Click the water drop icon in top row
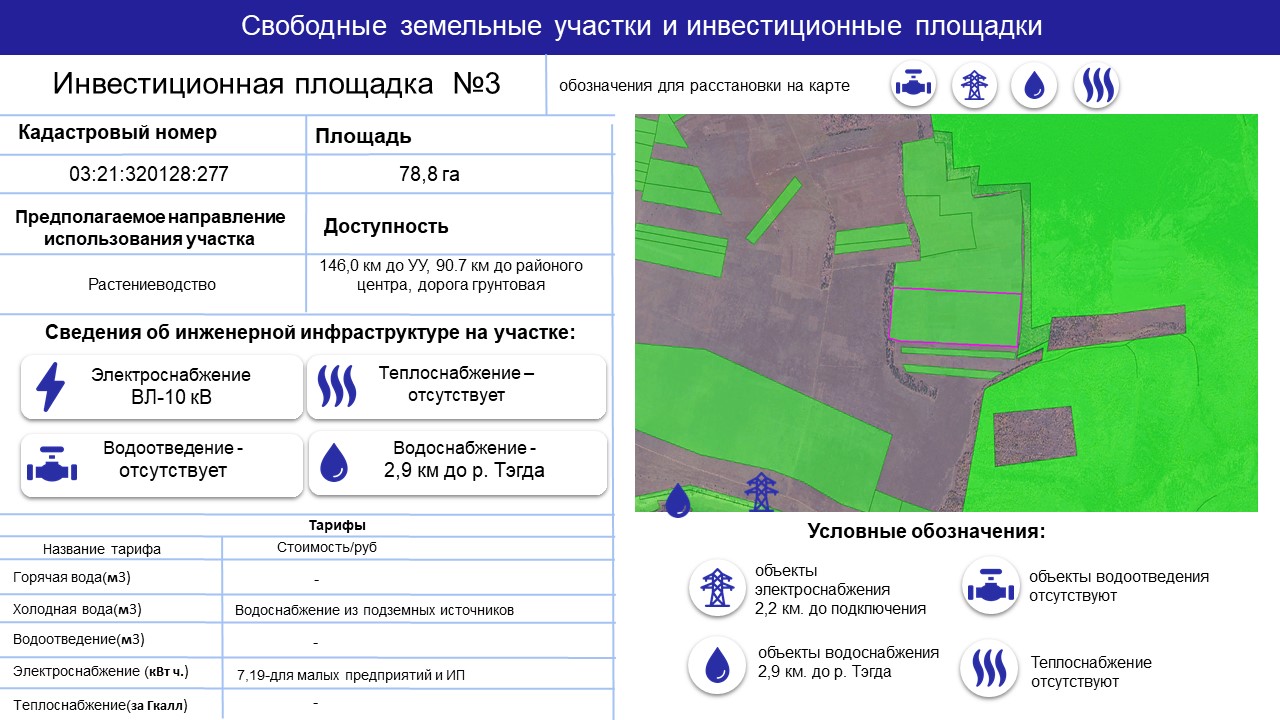Viewport: 1280px width, 720px height. click(1034, 86)
